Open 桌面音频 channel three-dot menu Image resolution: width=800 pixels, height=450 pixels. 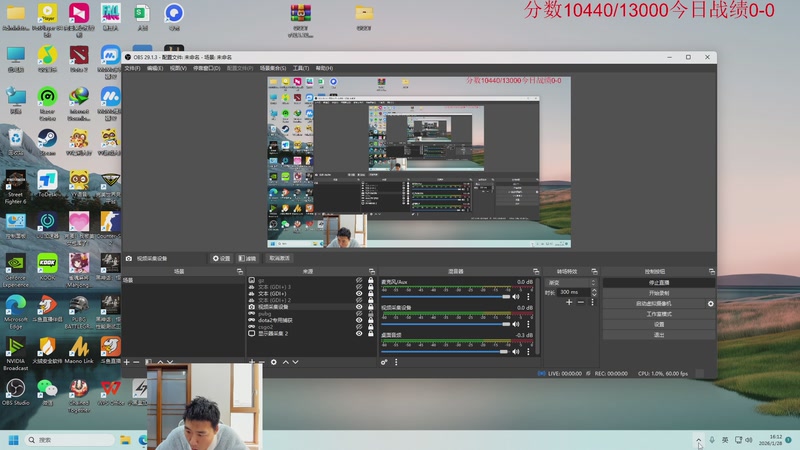[x=528, y=352]
